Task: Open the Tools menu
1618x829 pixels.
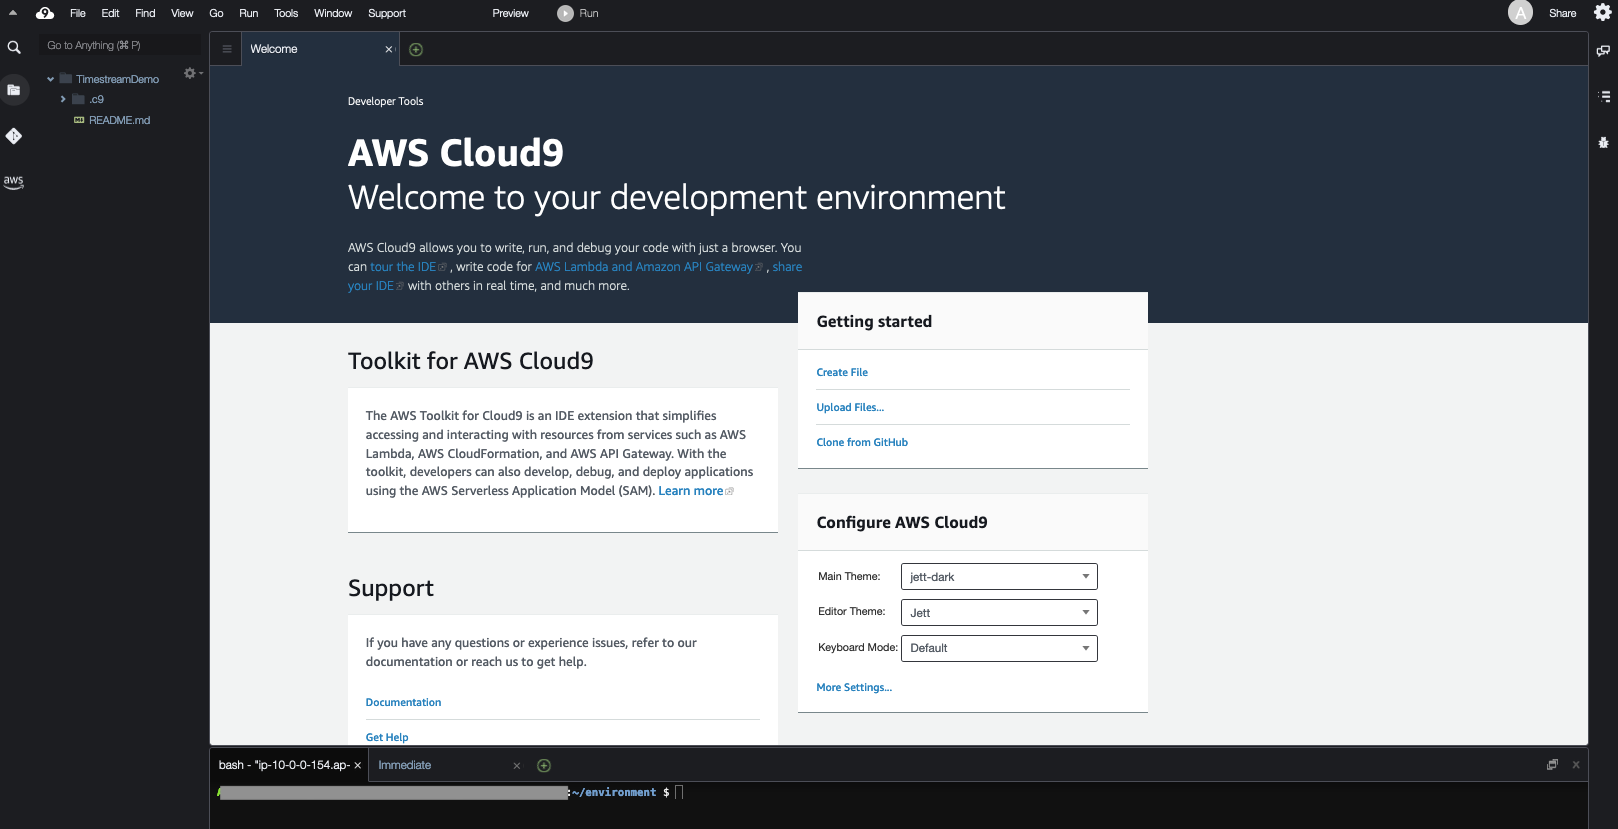Action: tap(286, 13)
